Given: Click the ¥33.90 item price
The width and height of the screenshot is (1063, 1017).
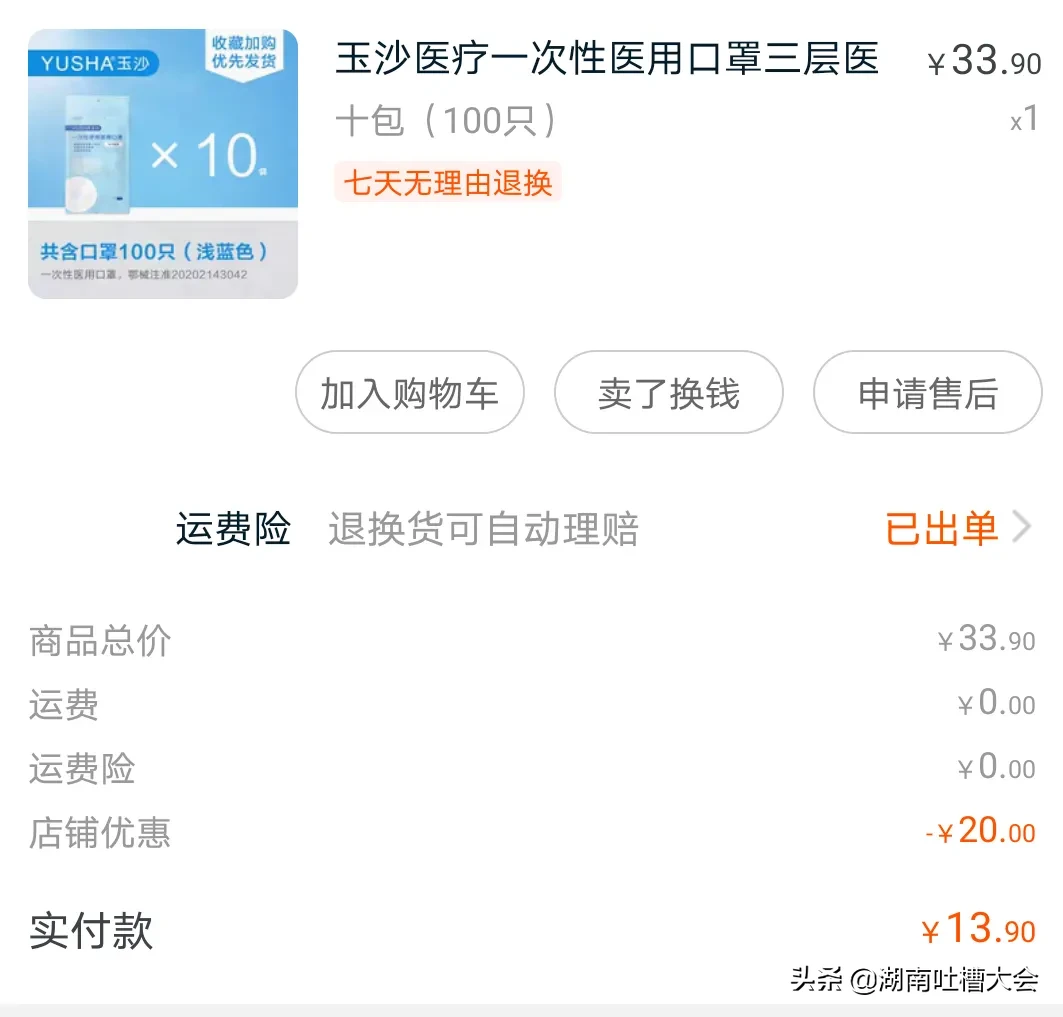Looking at the screenshot, I should pyautogui.click(x=983, y=60).
